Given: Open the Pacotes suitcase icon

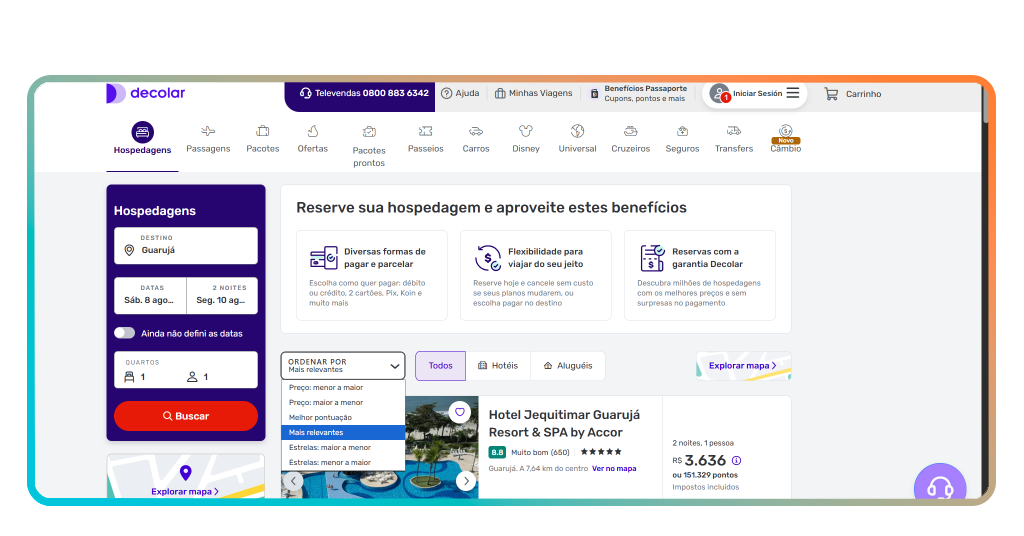Looking at the screenshot, I should click(x=263, y=131).
